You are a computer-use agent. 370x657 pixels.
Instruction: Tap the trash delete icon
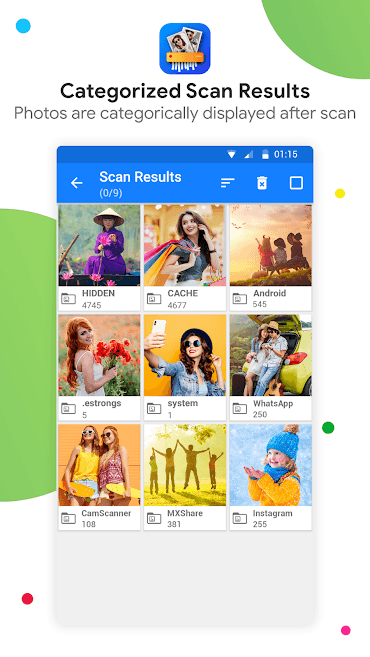[262, 183]
